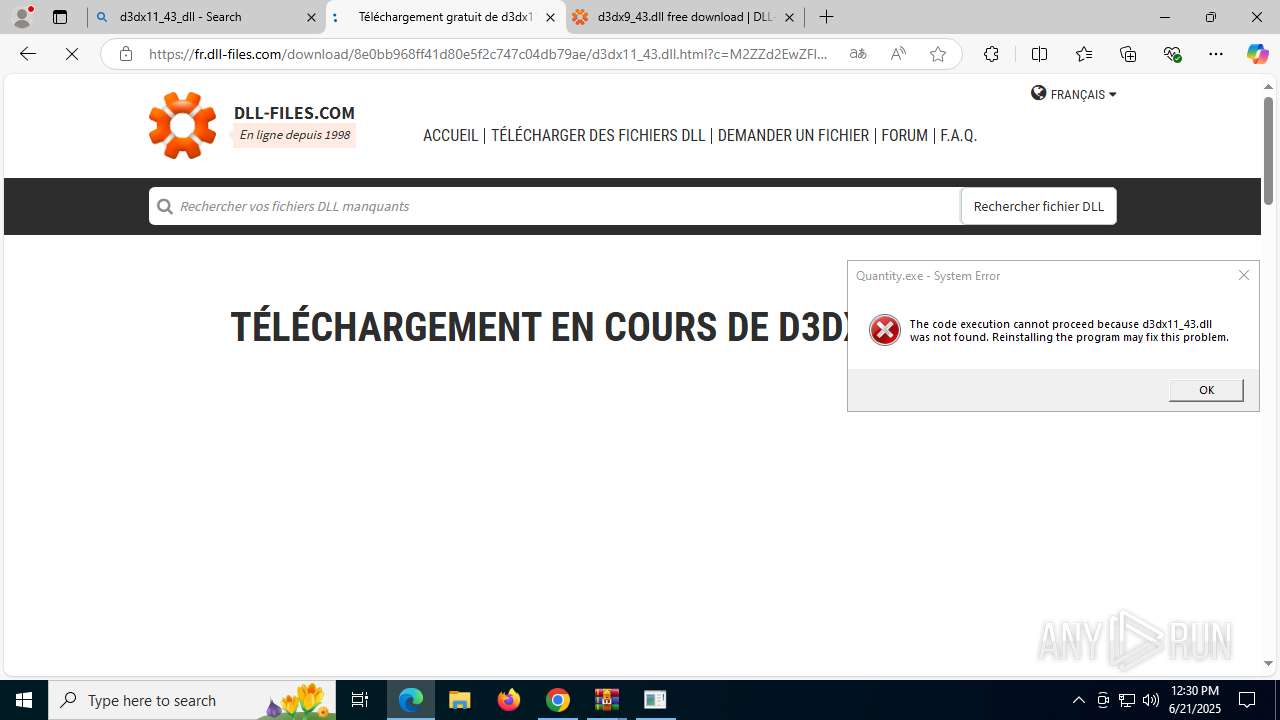1280x720 pixels.
Task: Open Browser essentials icon
Action: point(1173,54)
